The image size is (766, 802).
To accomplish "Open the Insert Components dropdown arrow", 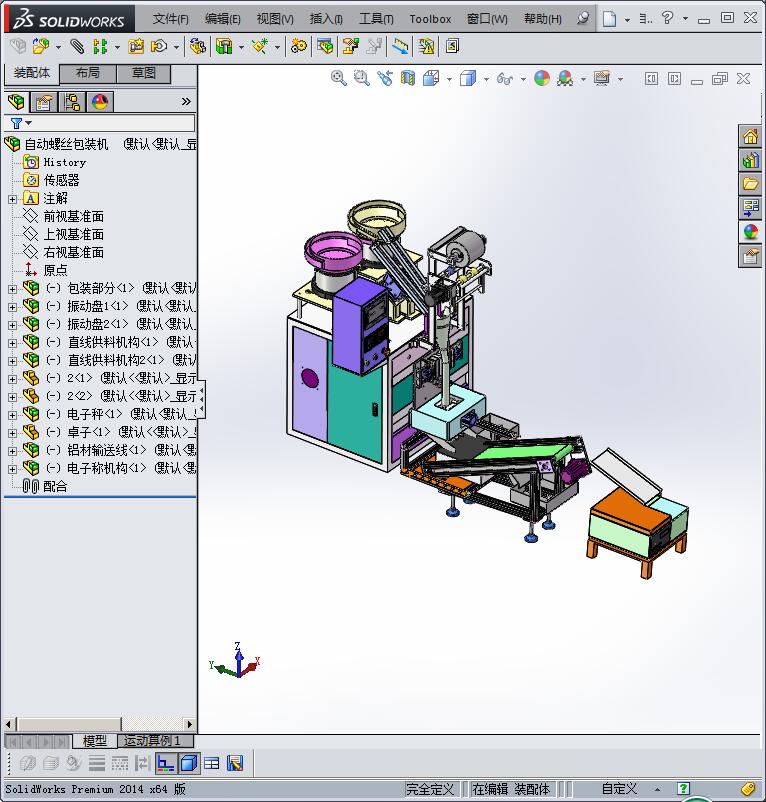I will 58,48.
